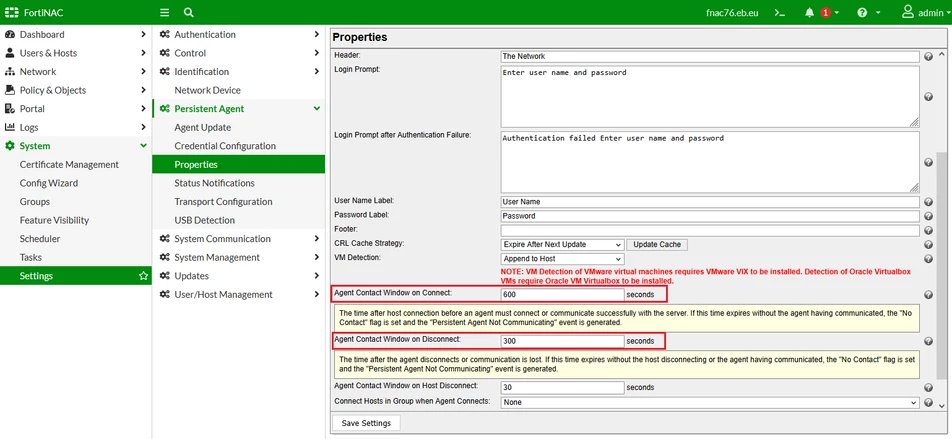Expand the User/Host Management chevron

[x=316, y=294]
